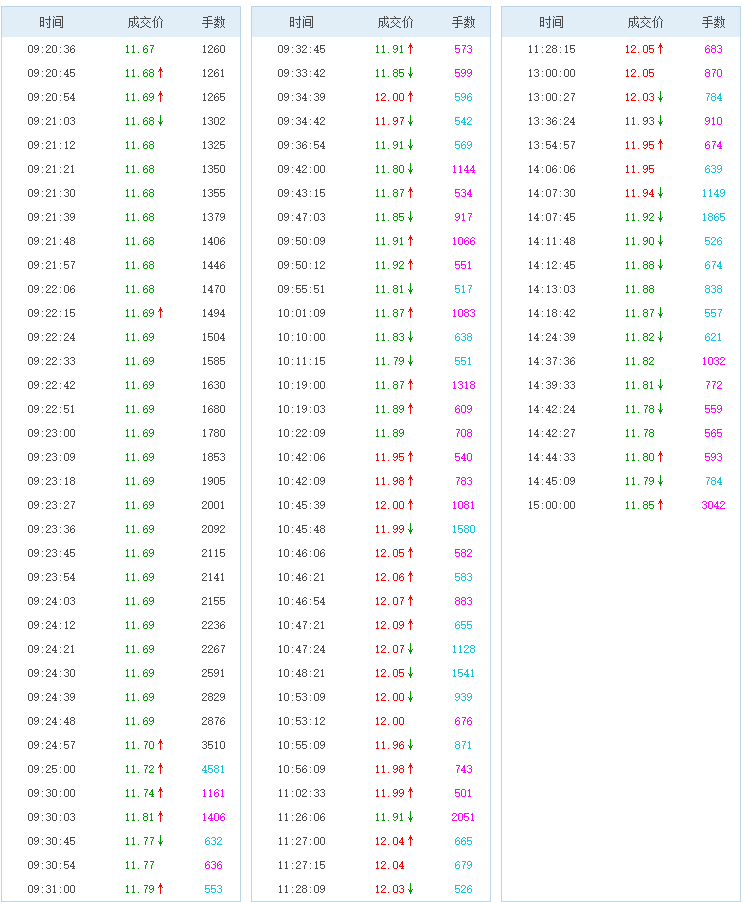Viewport: 743px width, 902px height.
Task: Click the 手数 header above volume 573
Action: tap(464, 22)
